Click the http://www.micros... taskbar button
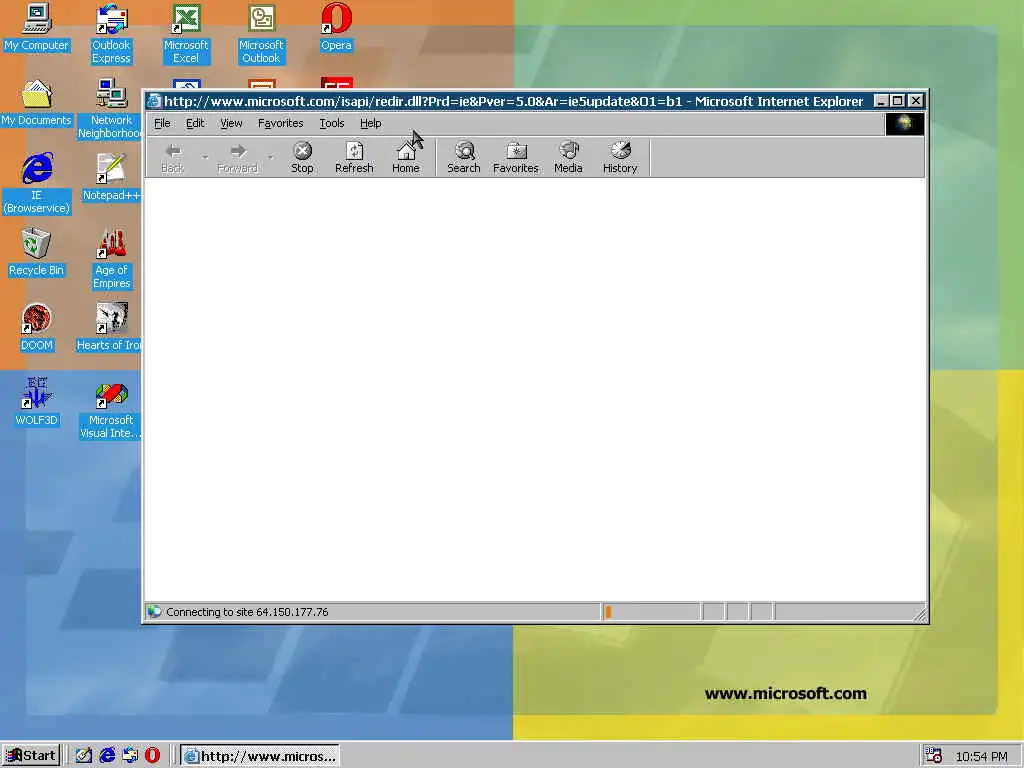 pos(259,756)
